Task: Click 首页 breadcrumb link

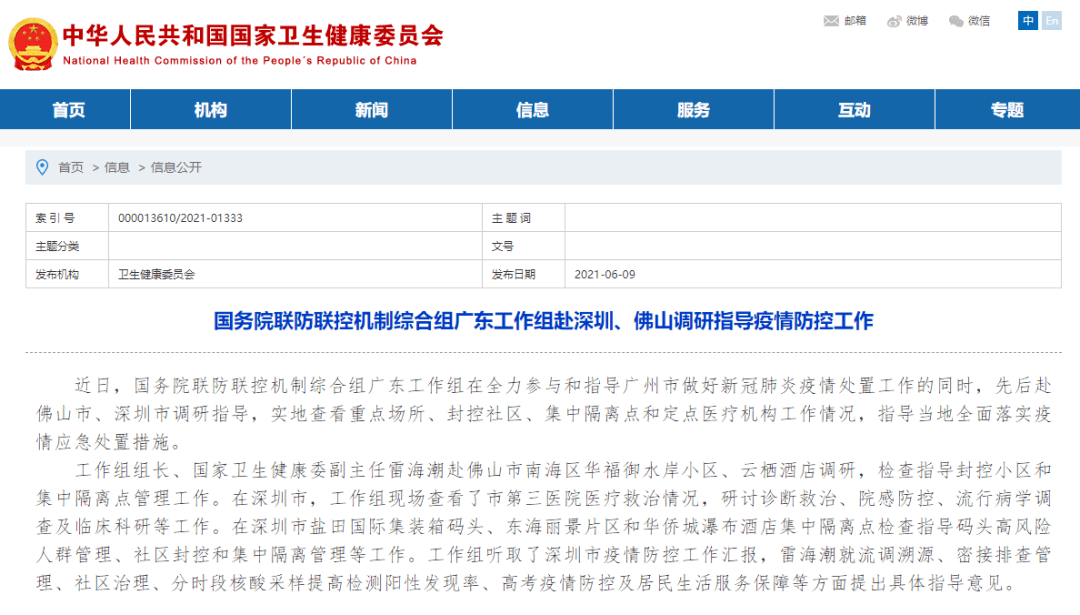Action: tap(71, 167)
